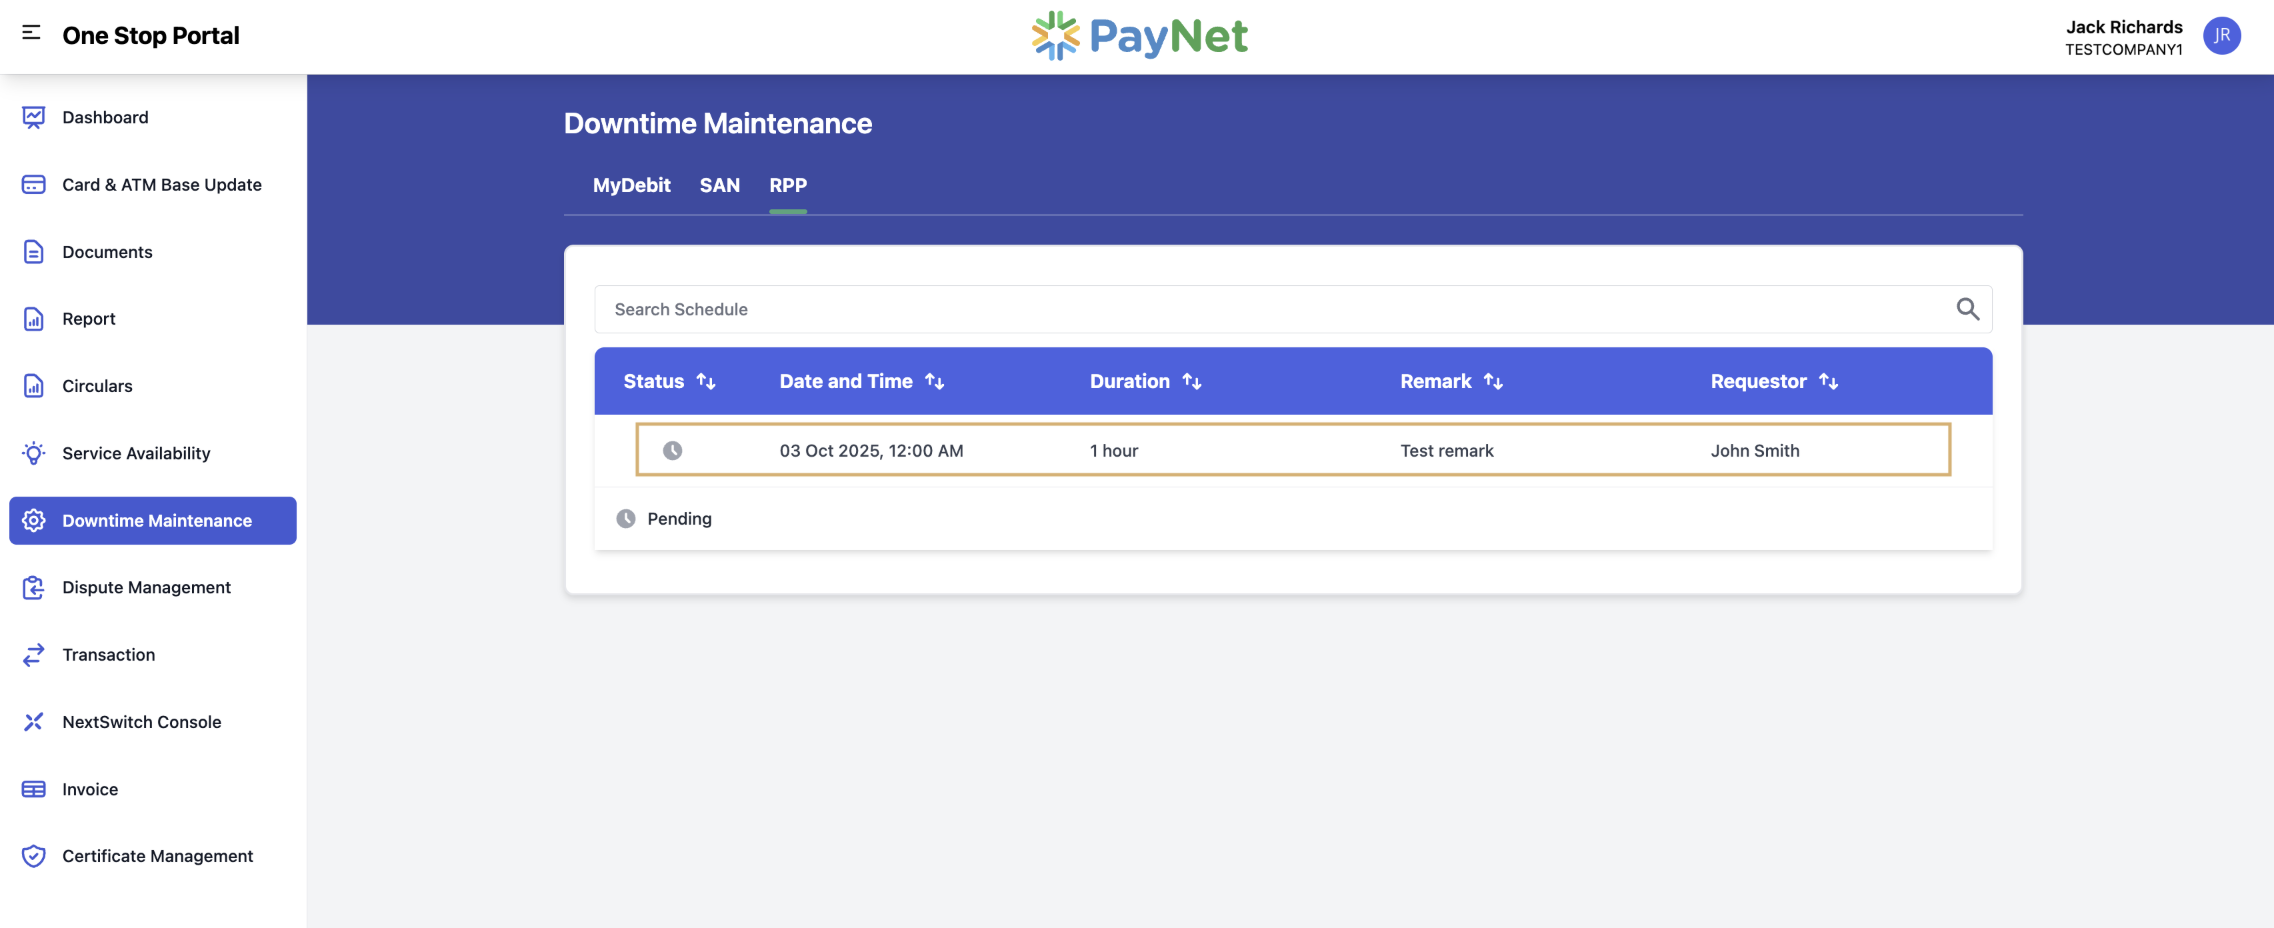Image resolution: width=2274 pixels, height=928 pixels.
Task: Toggle sort order on Requestor column
Action: coord(1828,381)
